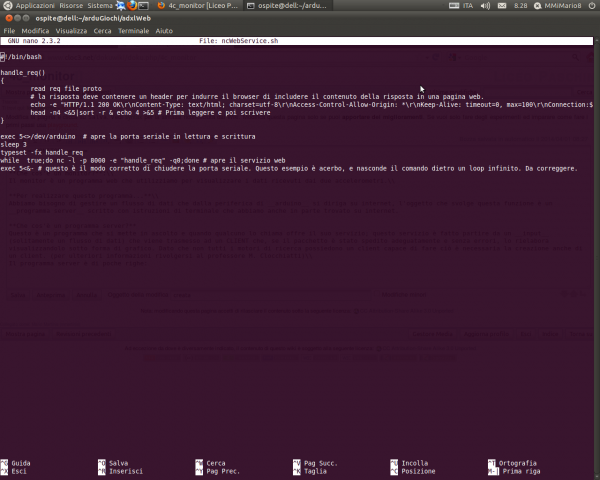Open the ITA keyboard layout indicator

[461, 5]
